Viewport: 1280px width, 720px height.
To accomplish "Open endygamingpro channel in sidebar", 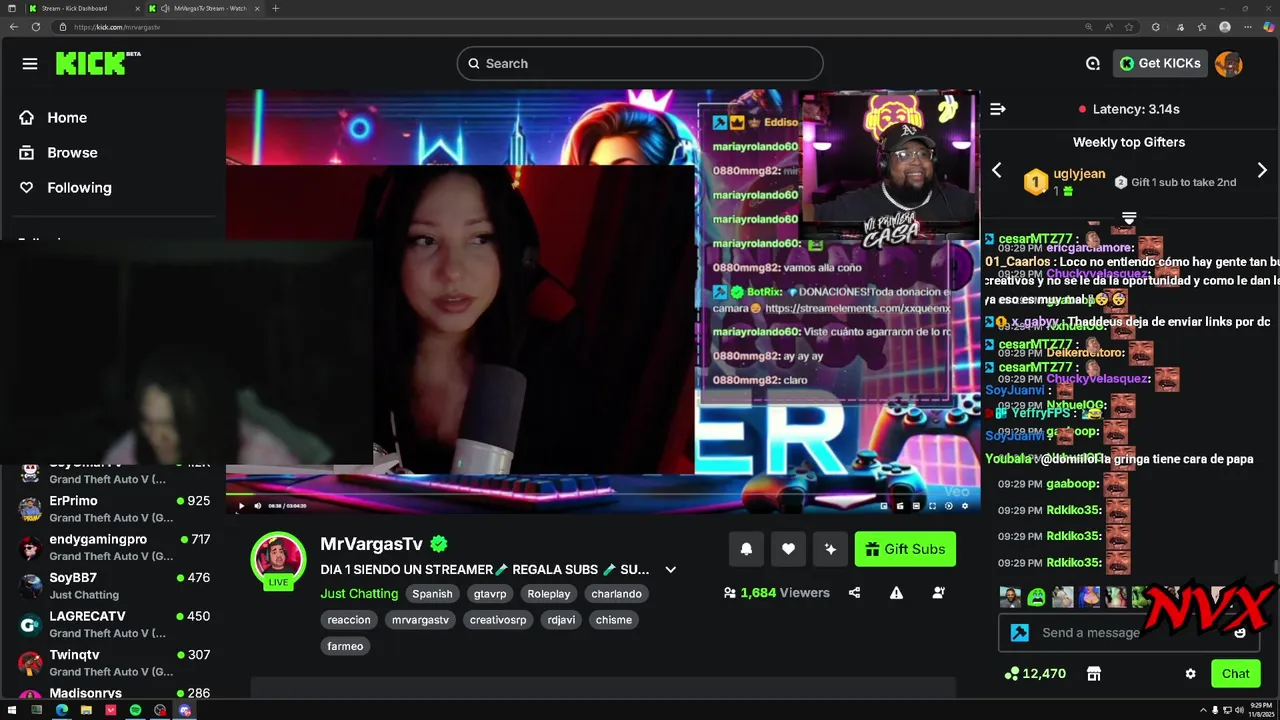I will point(114,547).
